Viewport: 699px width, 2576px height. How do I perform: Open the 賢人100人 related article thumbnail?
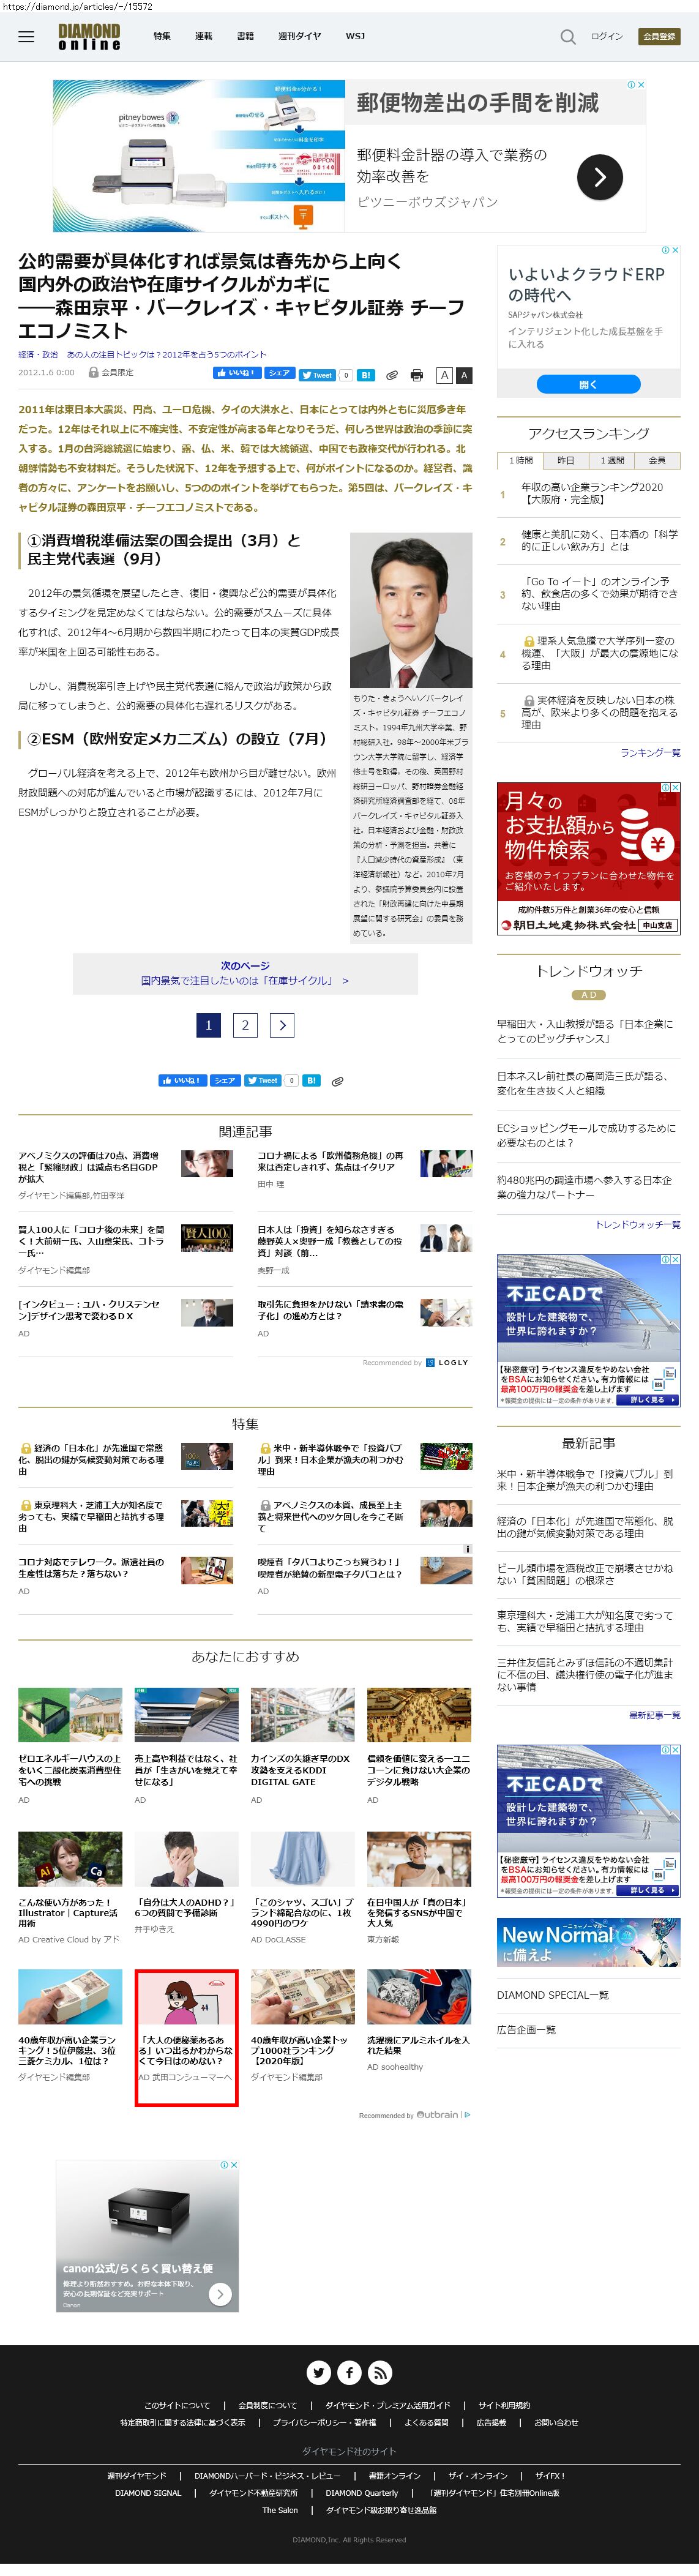pos(207,1237)
